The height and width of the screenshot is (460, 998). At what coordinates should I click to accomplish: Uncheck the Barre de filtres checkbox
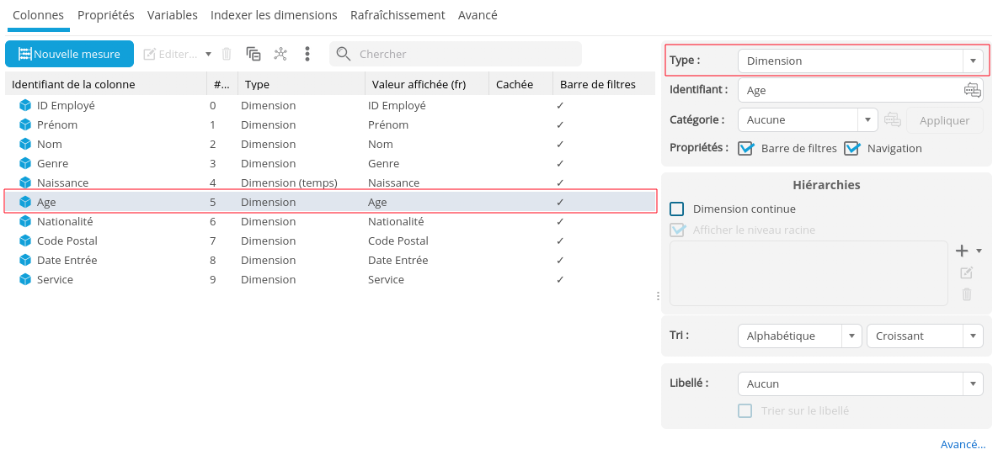[x=745, y=148]
